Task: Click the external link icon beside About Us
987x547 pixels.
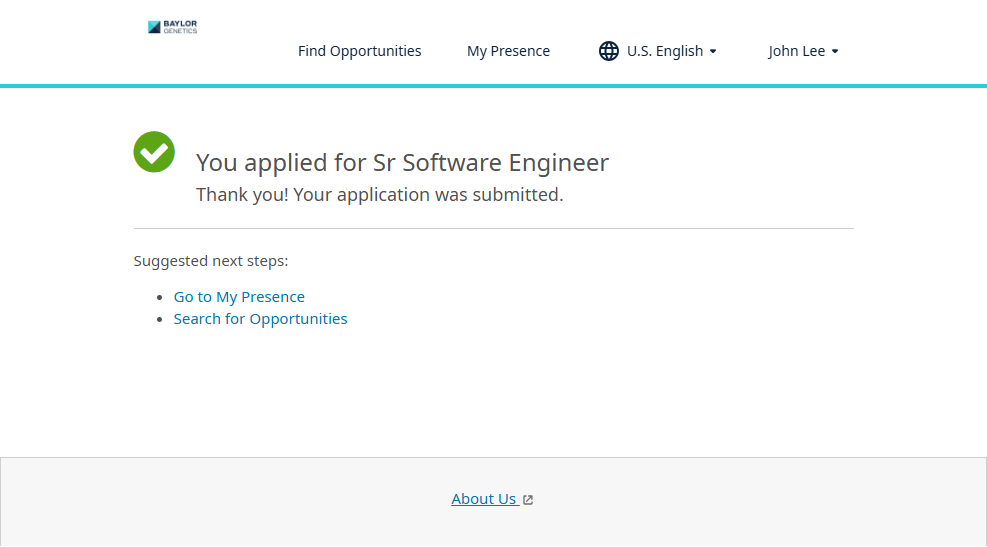Action: (528, 500)
